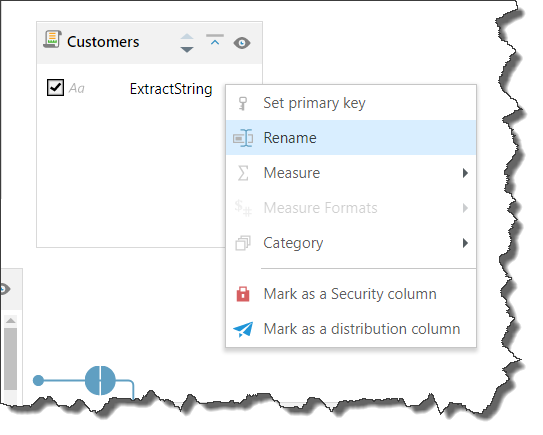Image resolution: width=543 pixels, height=435 pixels.
Task: Click the left panel scrollbar up arrow
Action: [11, 320]
